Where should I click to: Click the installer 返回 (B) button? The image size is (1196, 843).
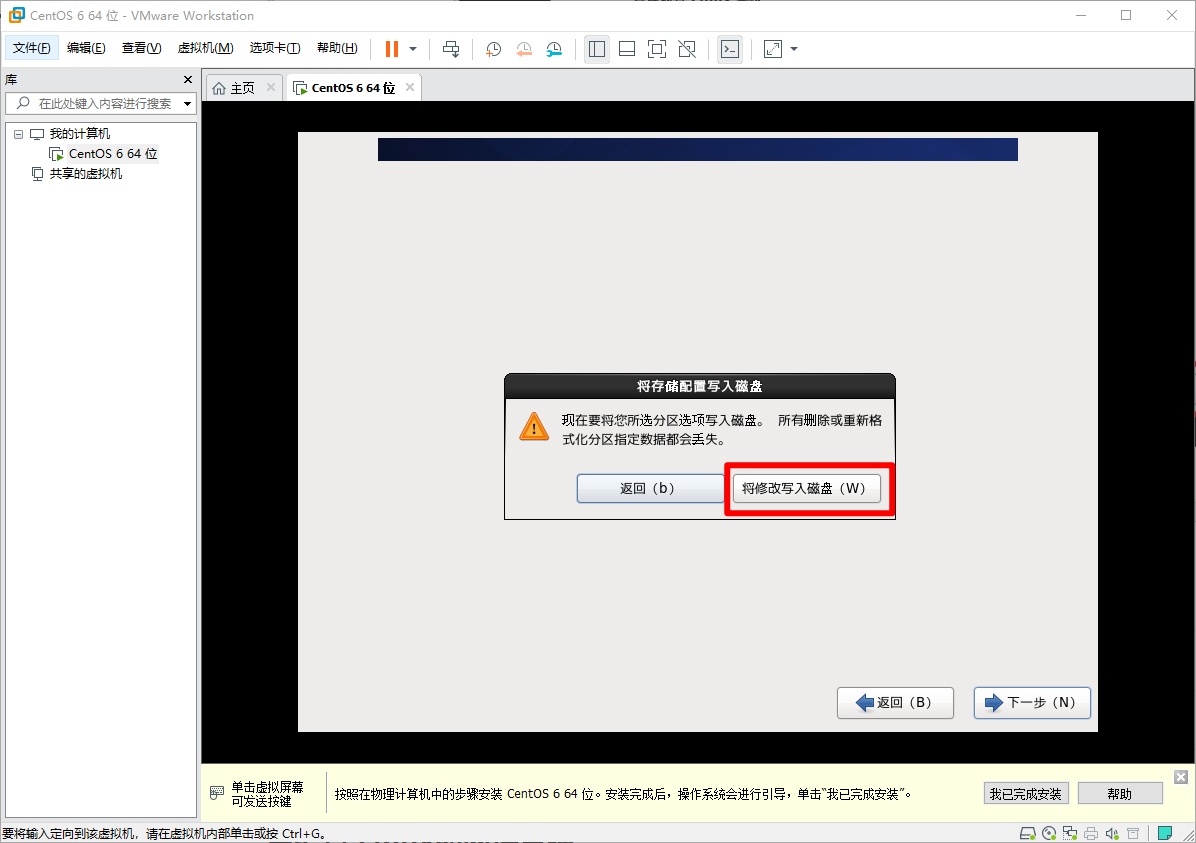[895, 703]
